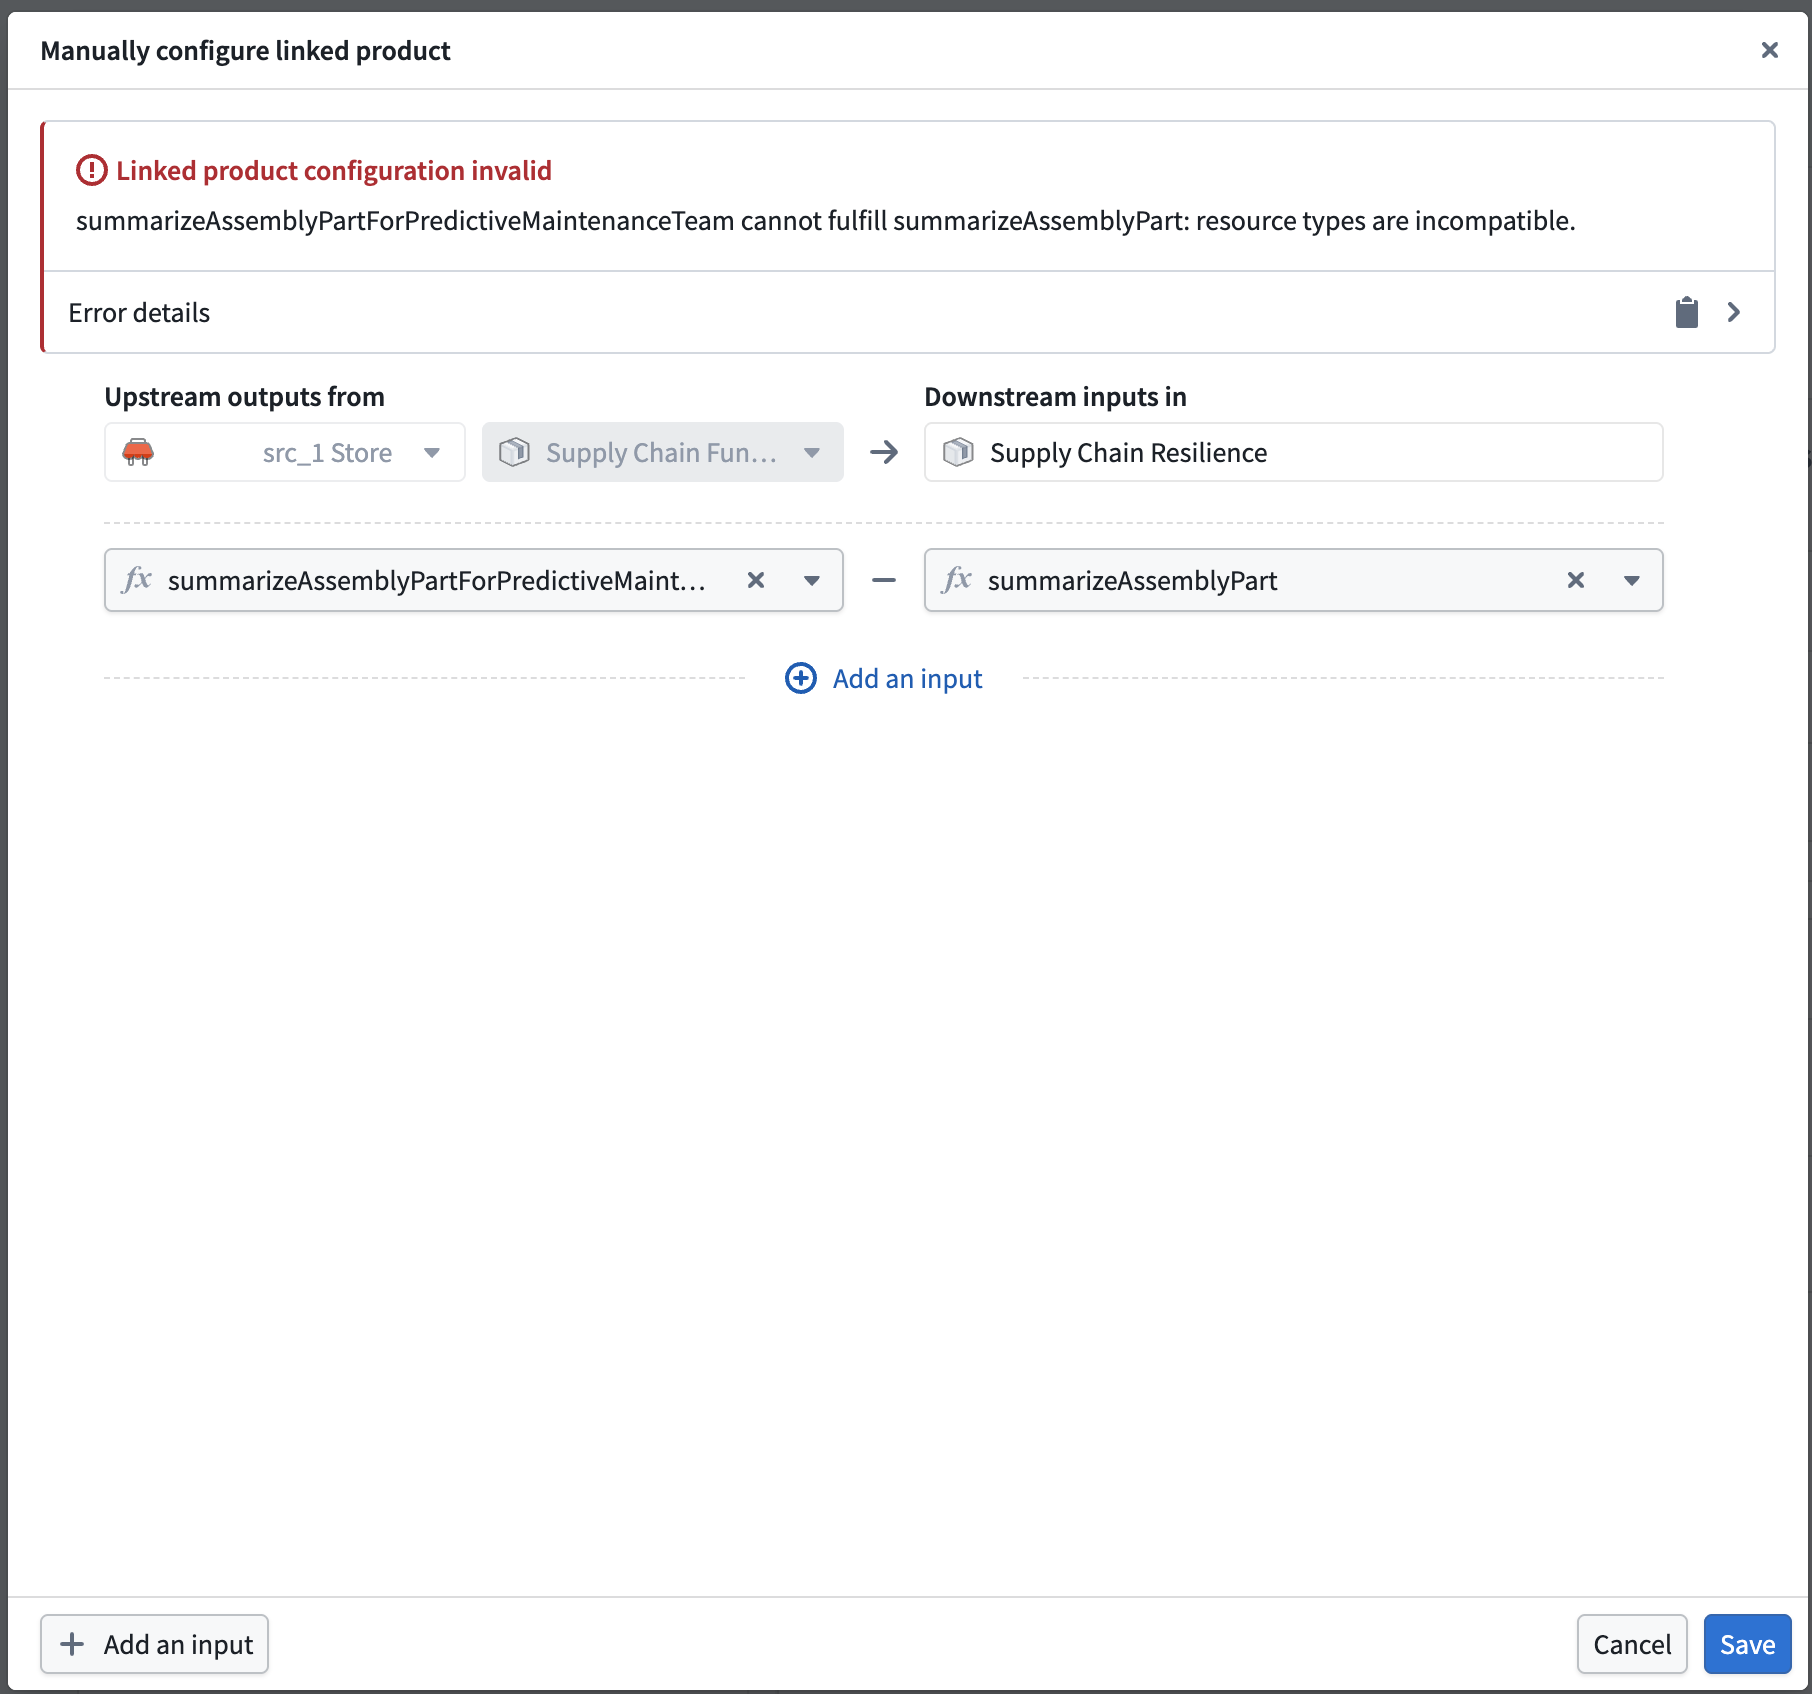The image size is (1812, 1694).
Task: Open the Supply Chain Fun... product dropdown
Action: click(x=663, y=452)
